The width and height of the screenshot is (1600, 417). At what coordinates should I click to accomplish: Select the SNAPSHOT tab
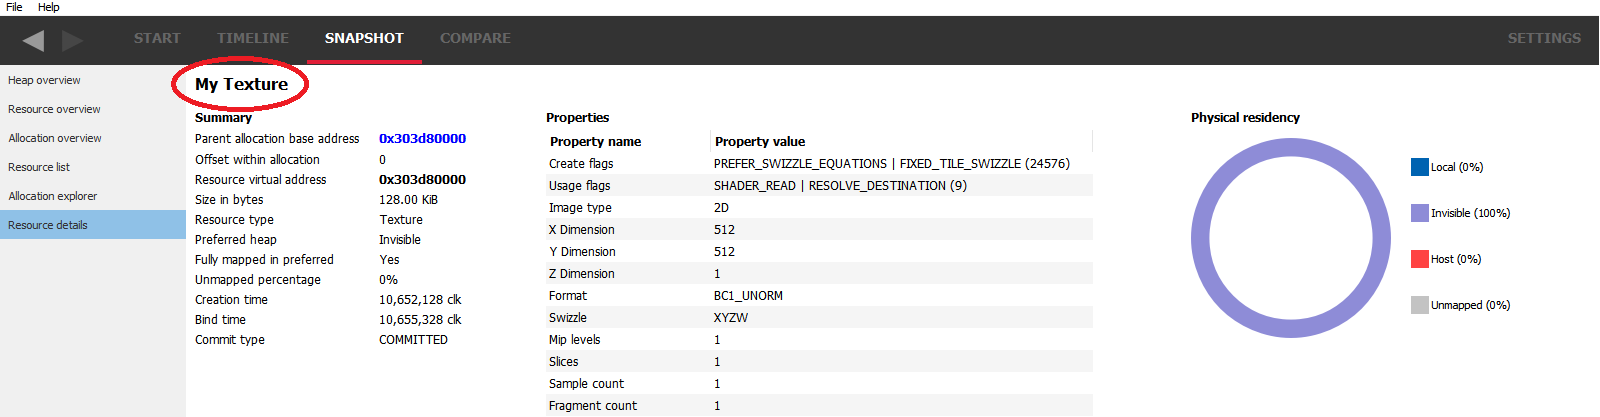click(x=364, y=38)
